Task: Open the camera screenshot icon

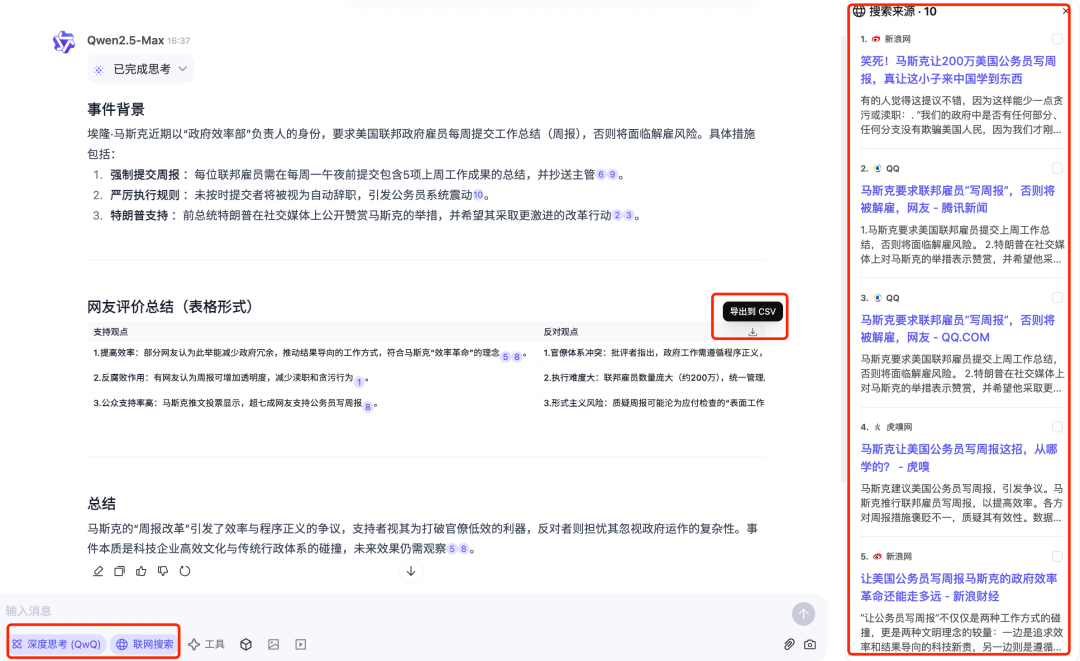Action: [x=810, y=644]
